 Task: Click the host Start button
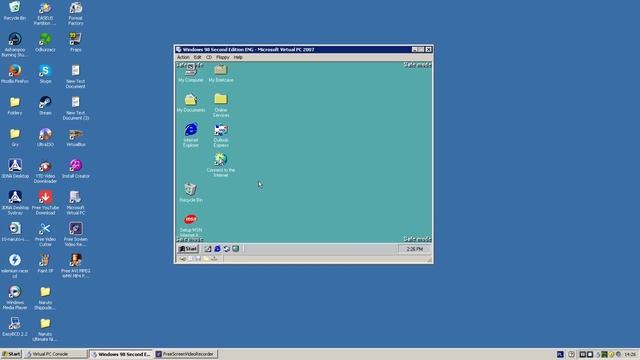pos(11,354)
